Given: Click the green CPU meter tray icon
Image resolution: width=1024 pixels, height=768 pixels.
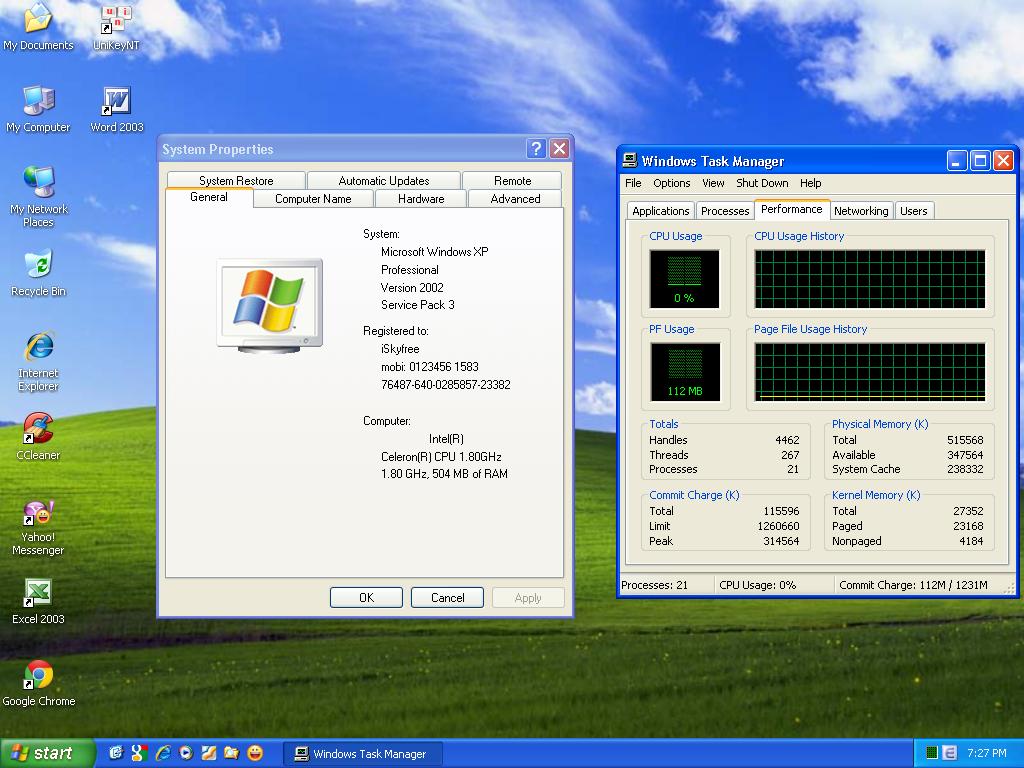Looking at the screenshot, I should click(932, 753).
